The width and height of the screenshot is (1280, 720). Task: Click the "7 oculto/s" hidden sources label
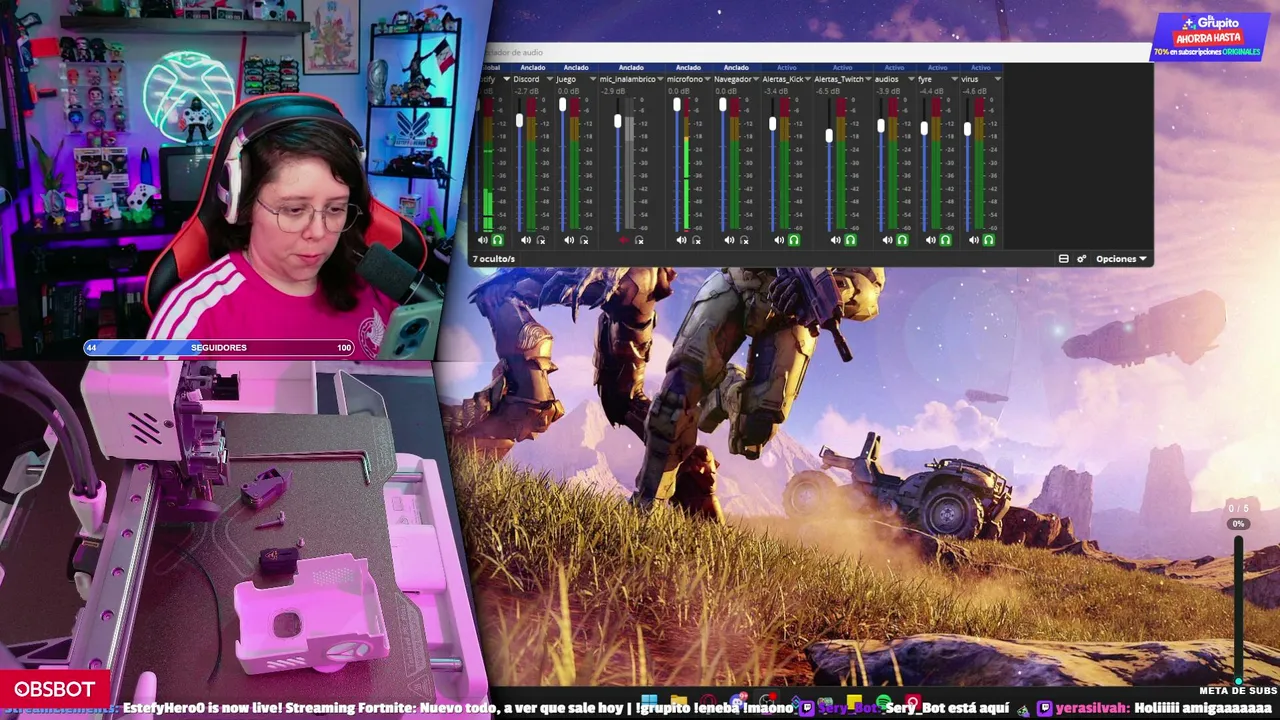(x=494, y=259)
